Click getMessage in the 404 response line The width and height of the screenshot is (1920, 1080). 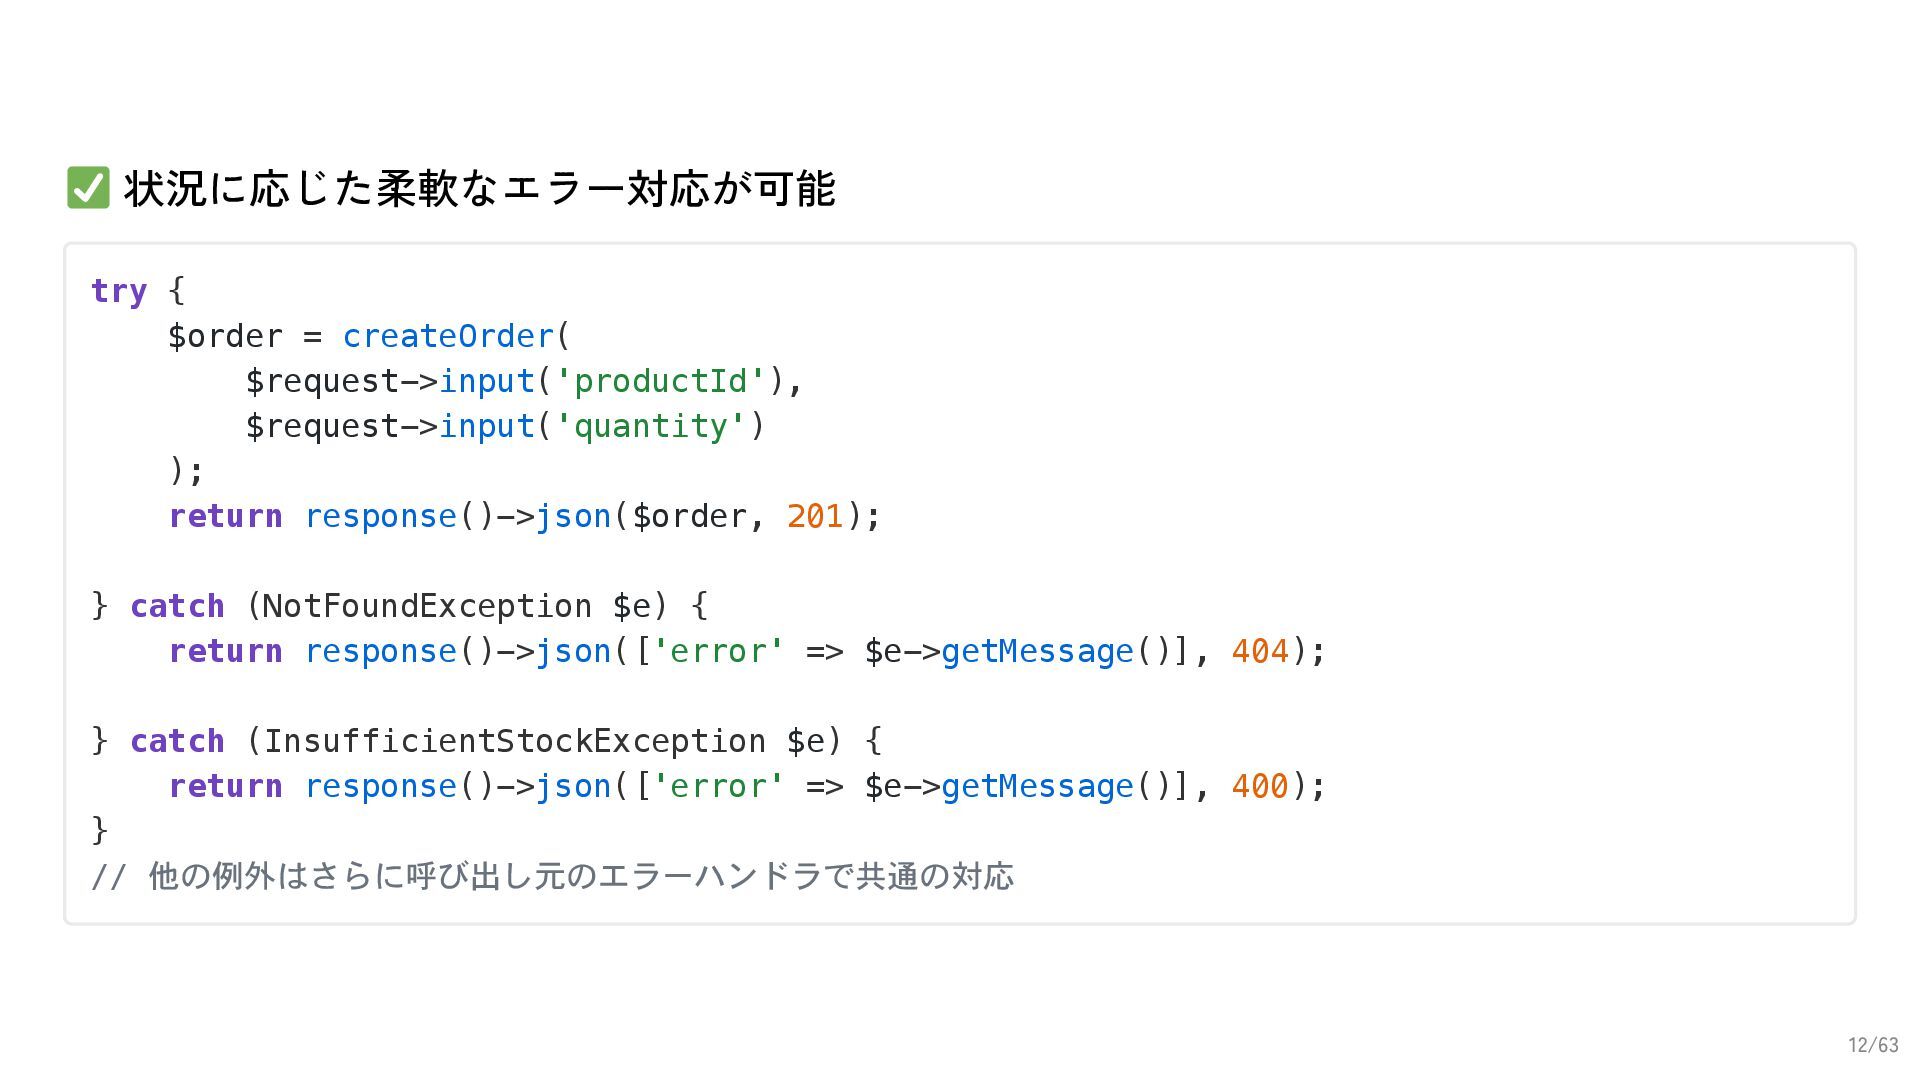tap(1037, 651)
